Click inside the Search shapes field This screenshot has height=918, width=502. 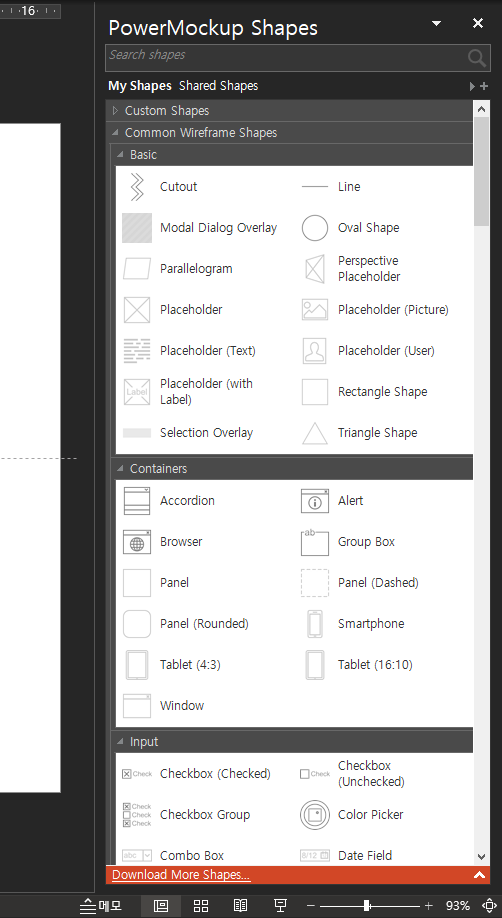click(287, 58)
